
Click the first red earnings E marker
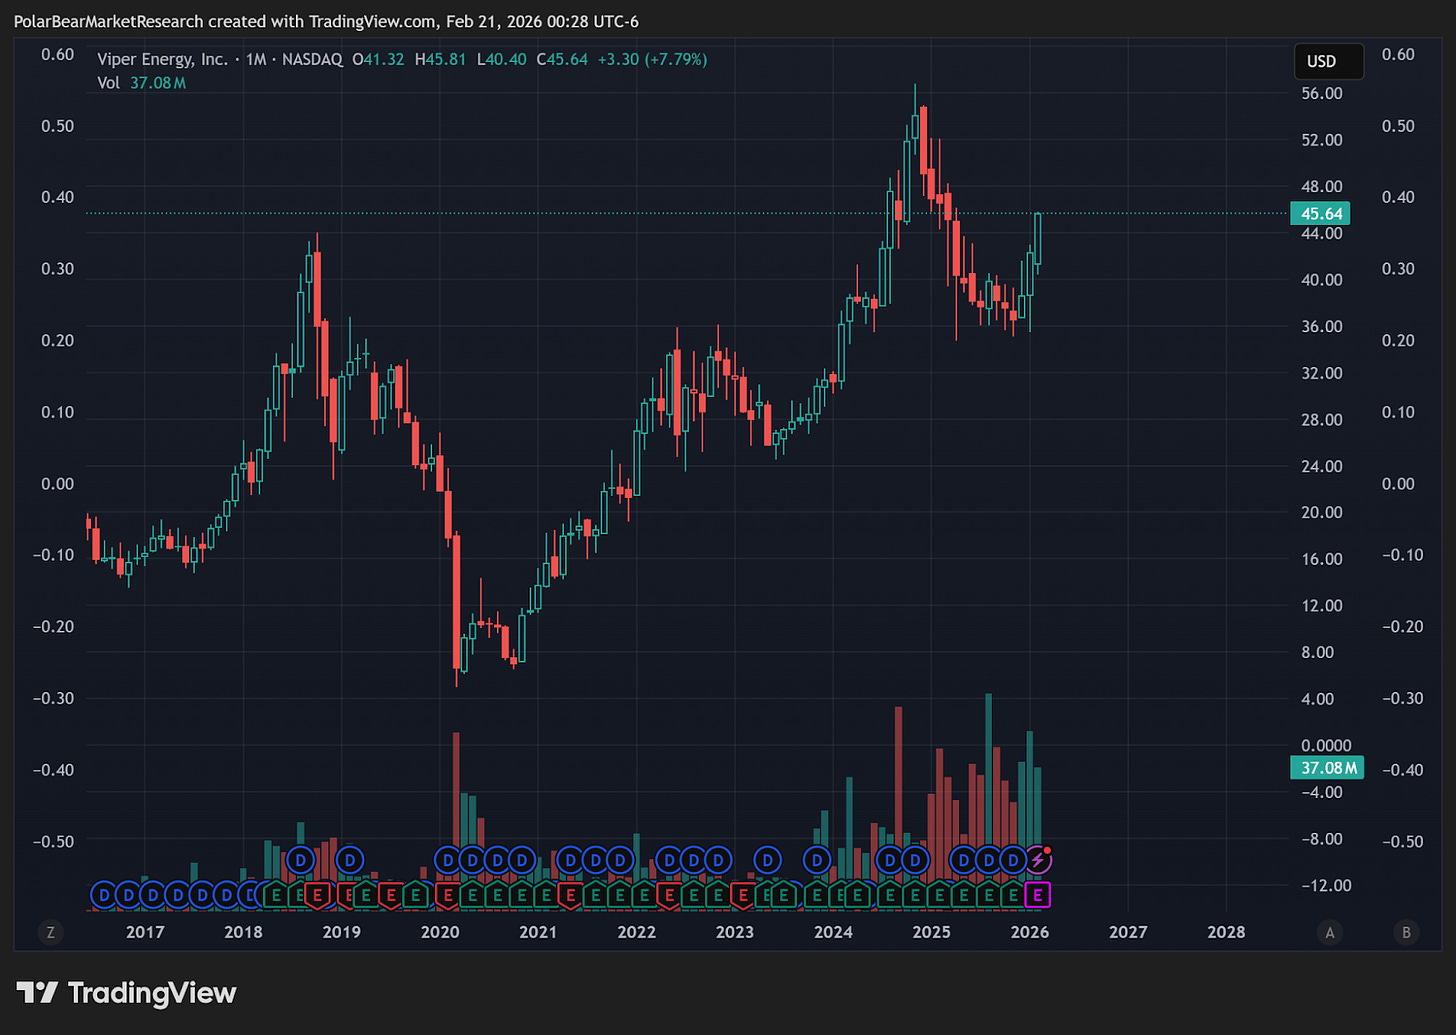point(319,894)
